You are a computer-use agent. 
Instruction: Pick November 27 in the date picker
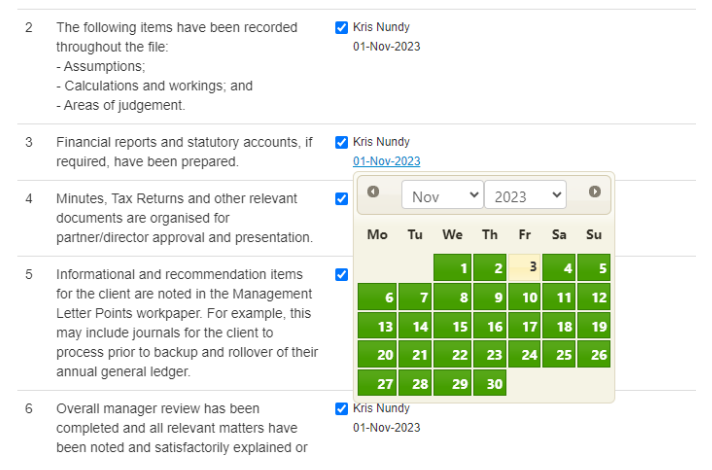pos(377,384)
